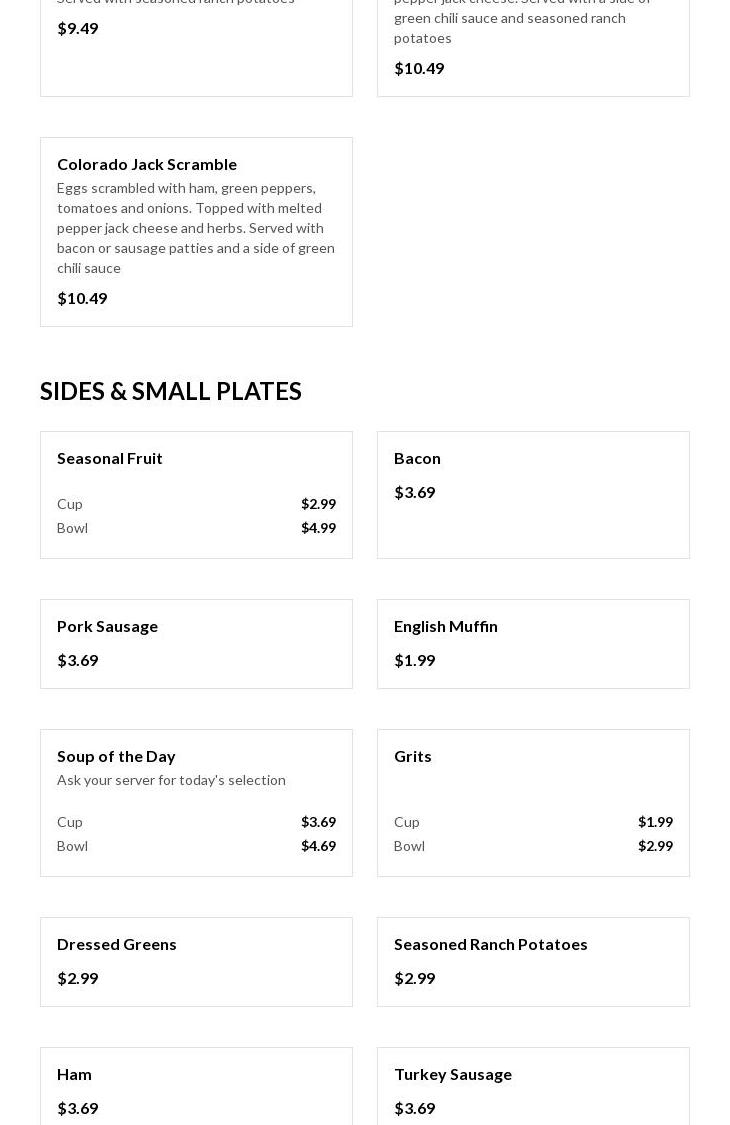
Task: Click the Grits item title
Action: click(412, 756)
